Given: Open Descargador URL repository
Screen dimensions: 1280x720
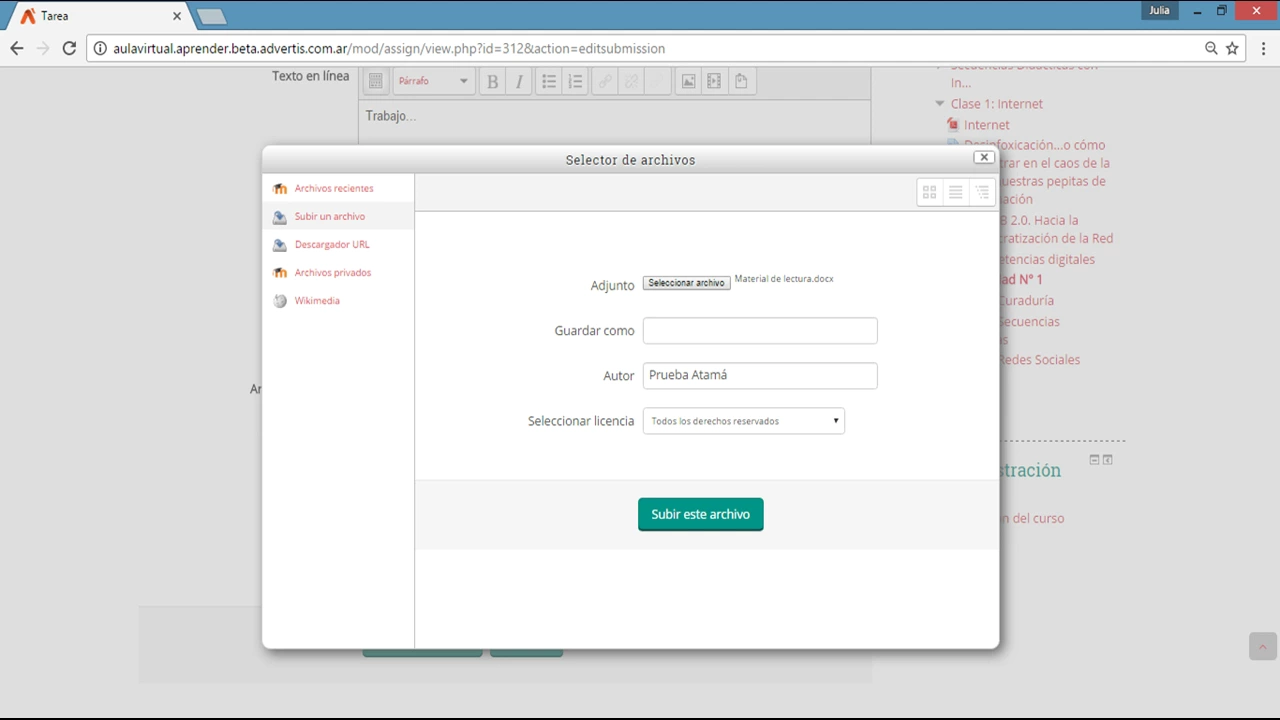Looking at the screenshot, I should coord(332,244).
